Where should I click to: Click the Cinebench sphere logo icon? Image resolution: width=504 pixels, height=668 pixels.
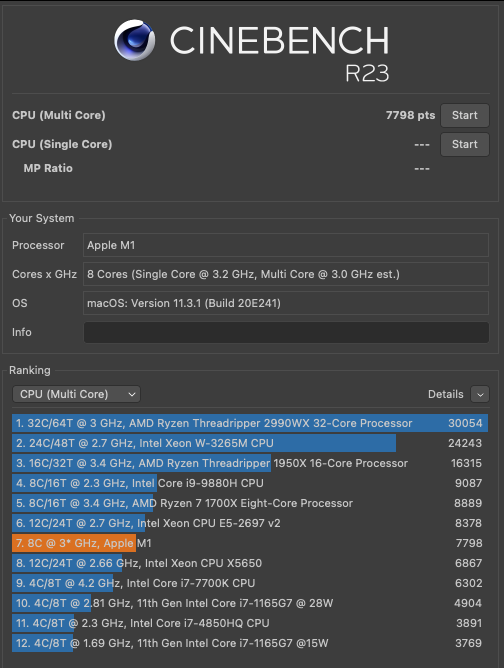[x=135, y=40]
